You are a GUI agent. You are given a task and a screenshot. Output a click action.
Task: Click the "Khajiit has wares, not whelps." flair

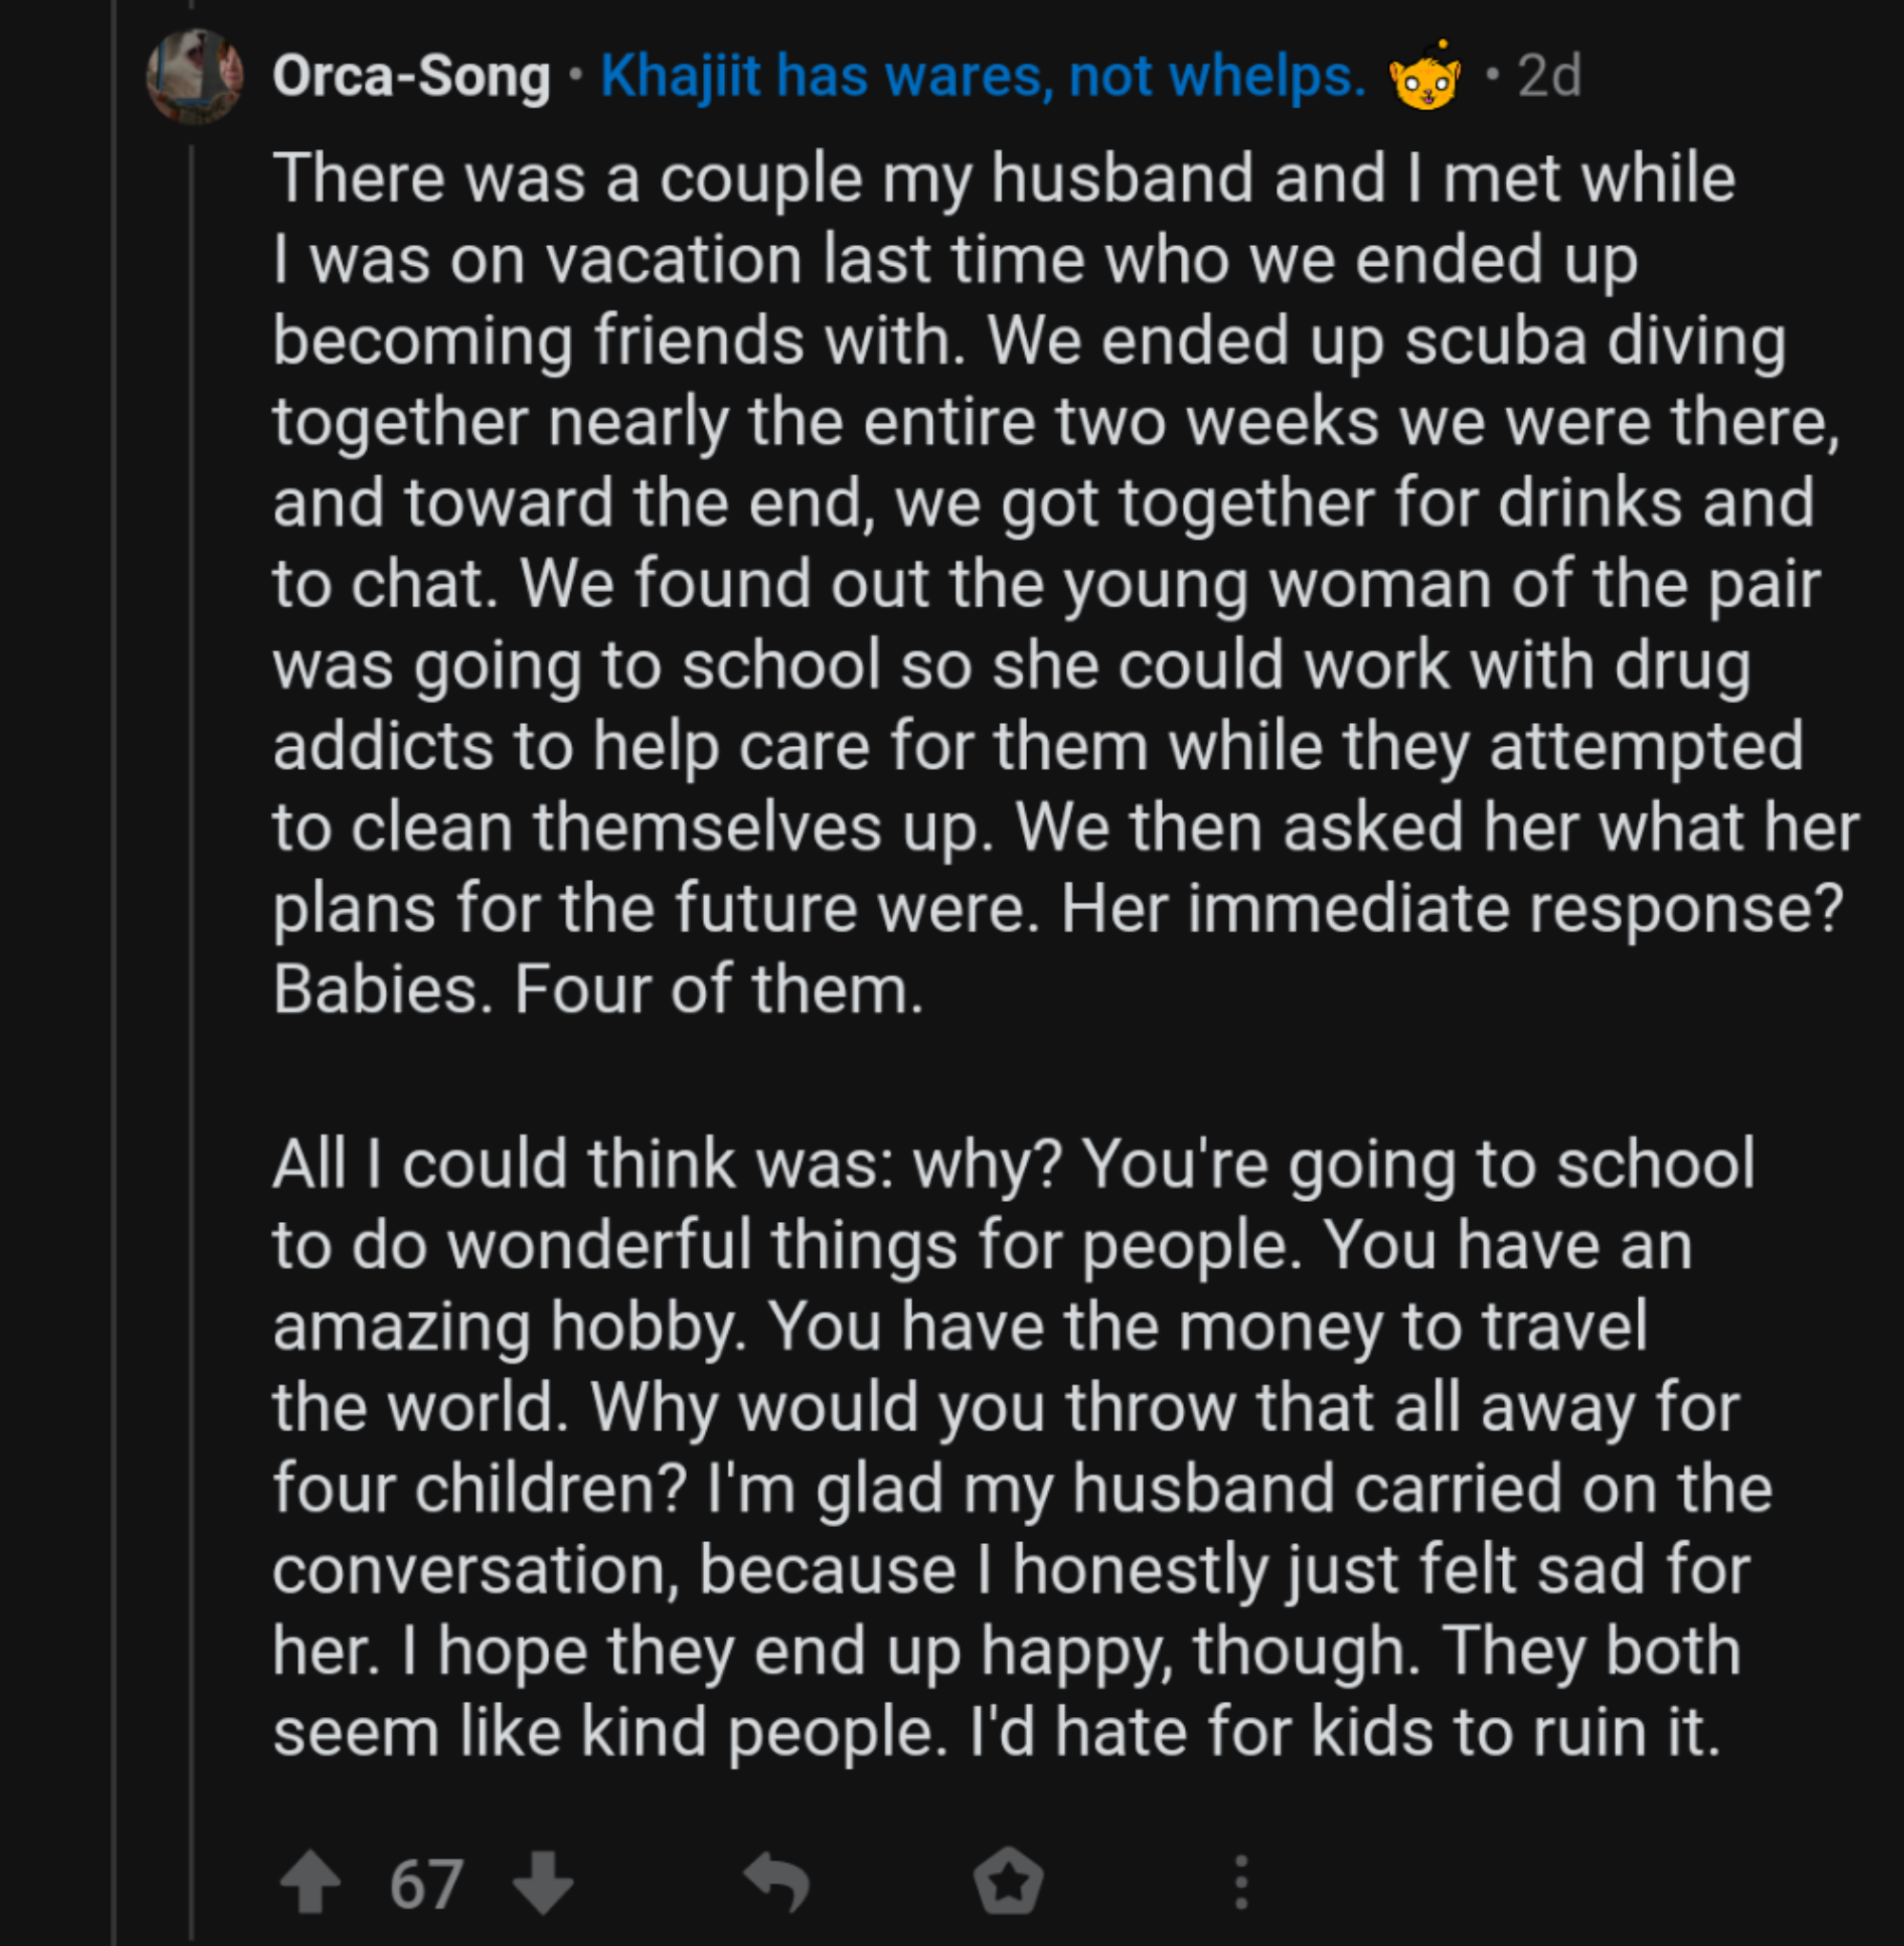pos(982,76)
